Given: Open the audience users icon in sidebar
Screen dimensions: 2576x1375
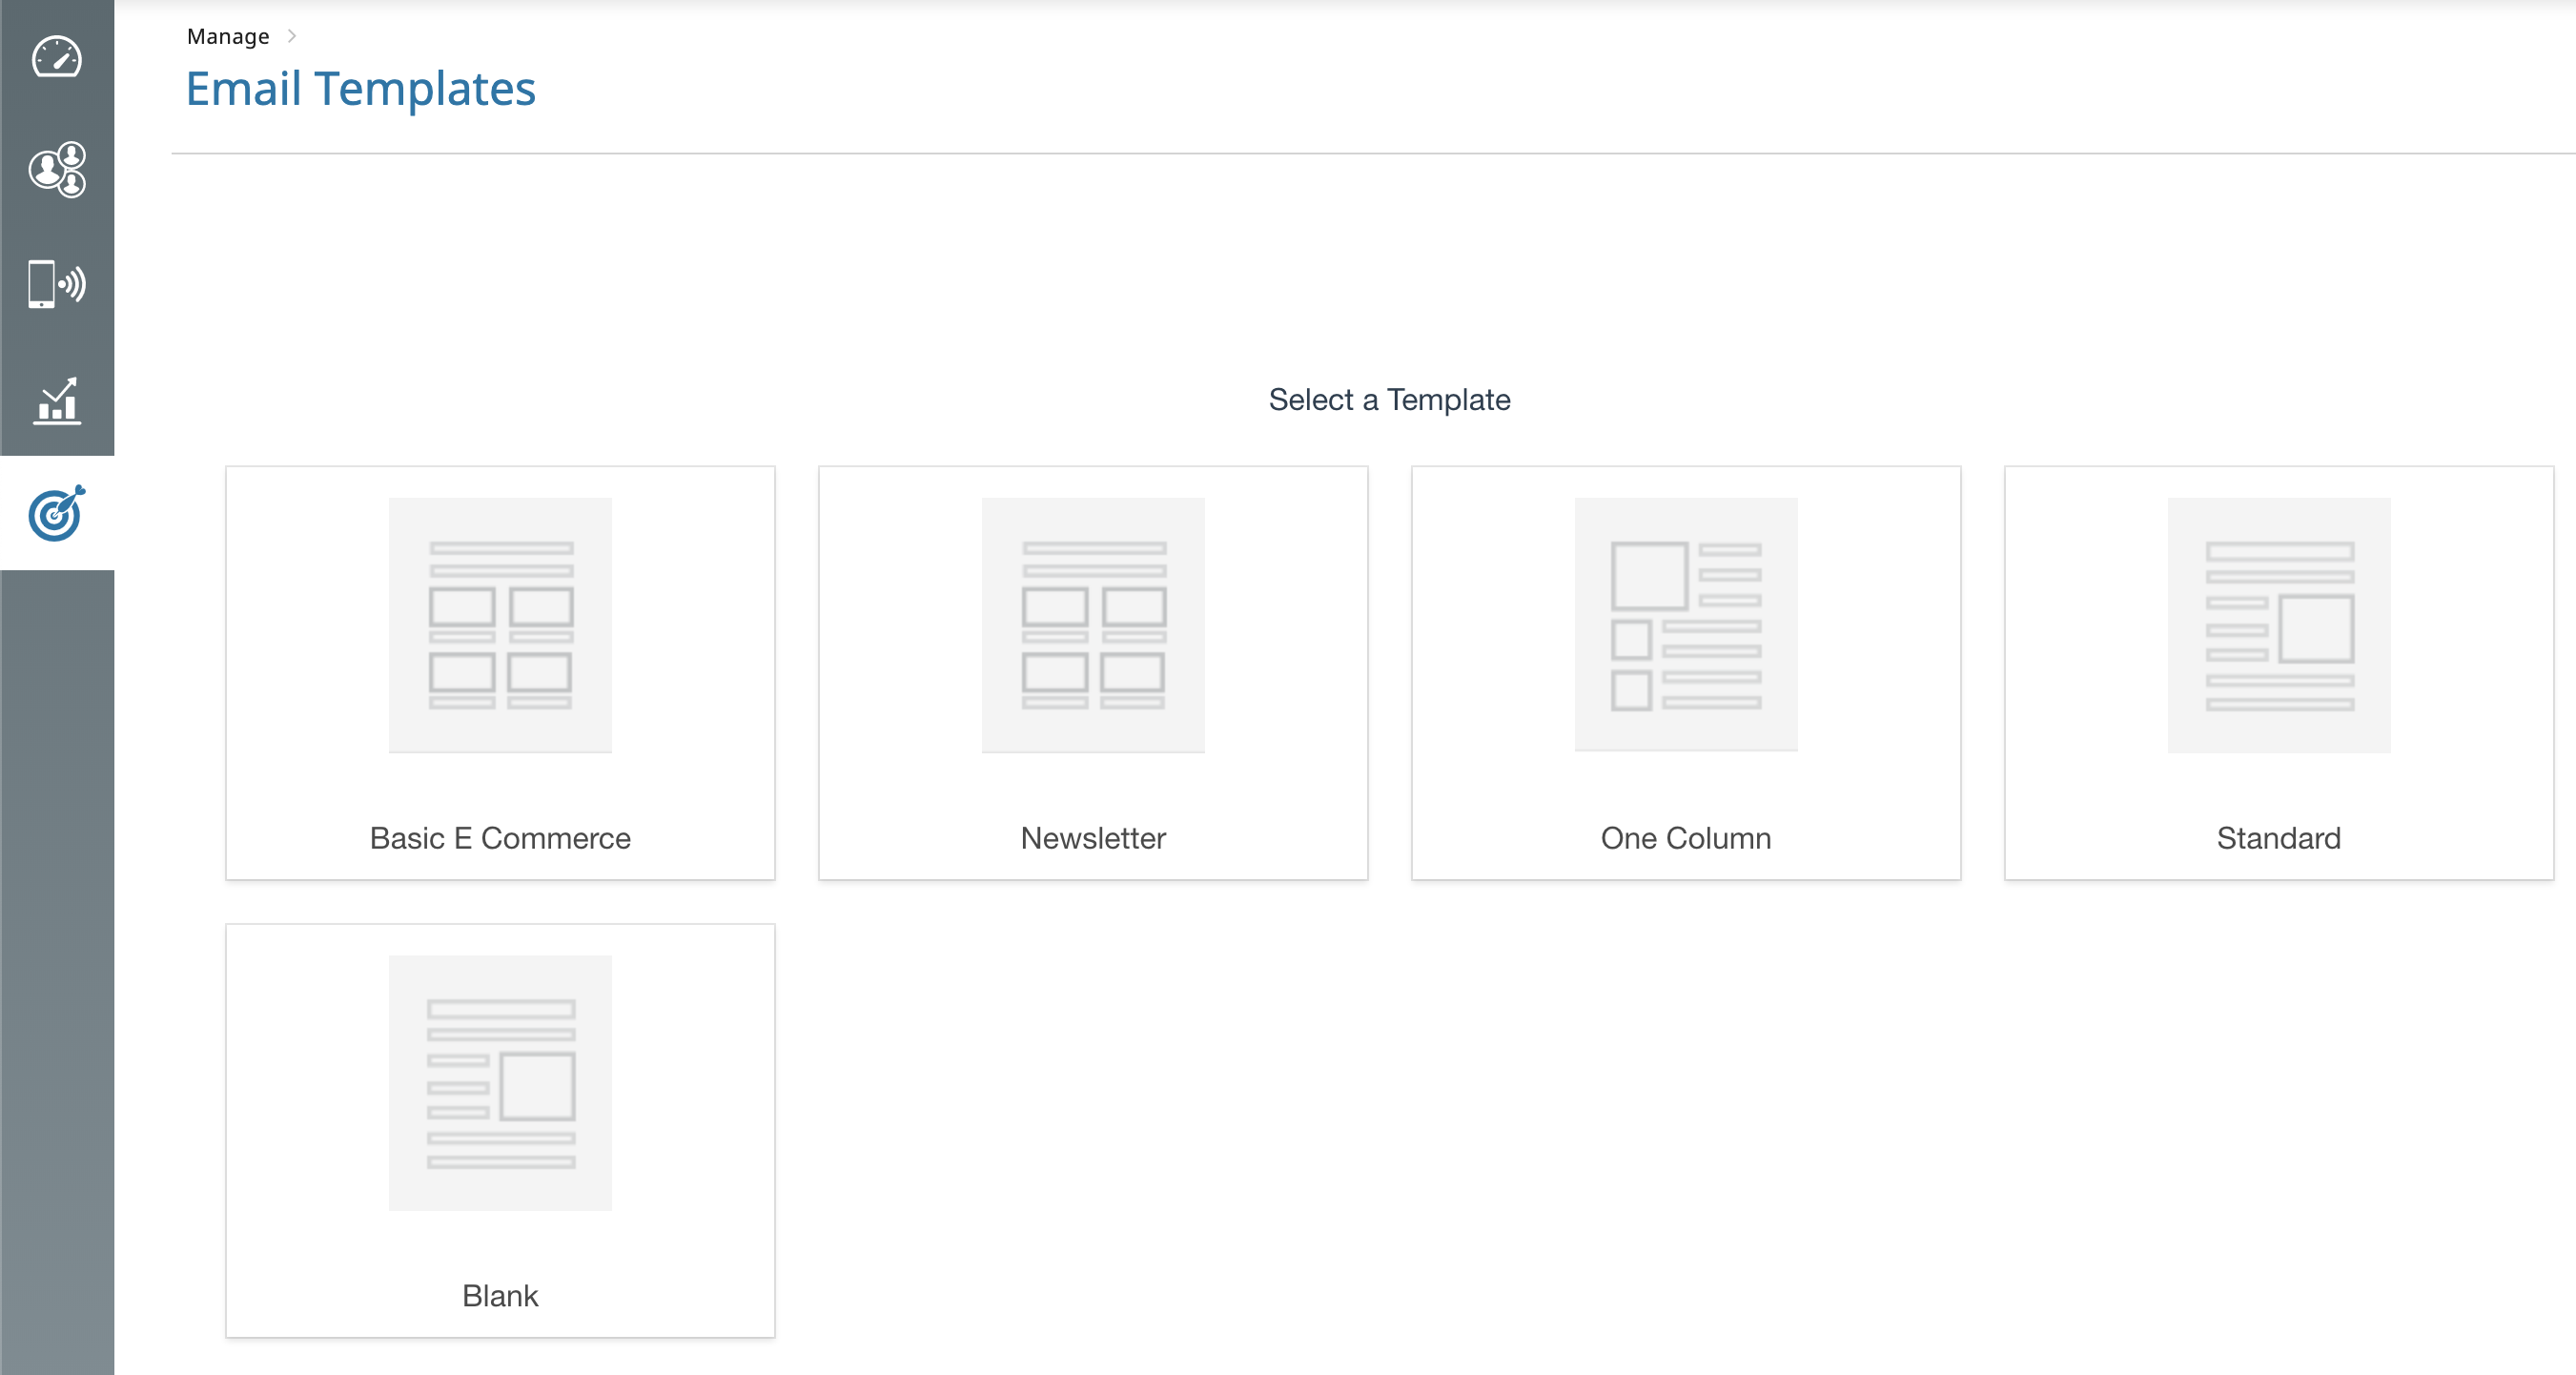Looking at the screenshot, I should (x=57, y=169).
